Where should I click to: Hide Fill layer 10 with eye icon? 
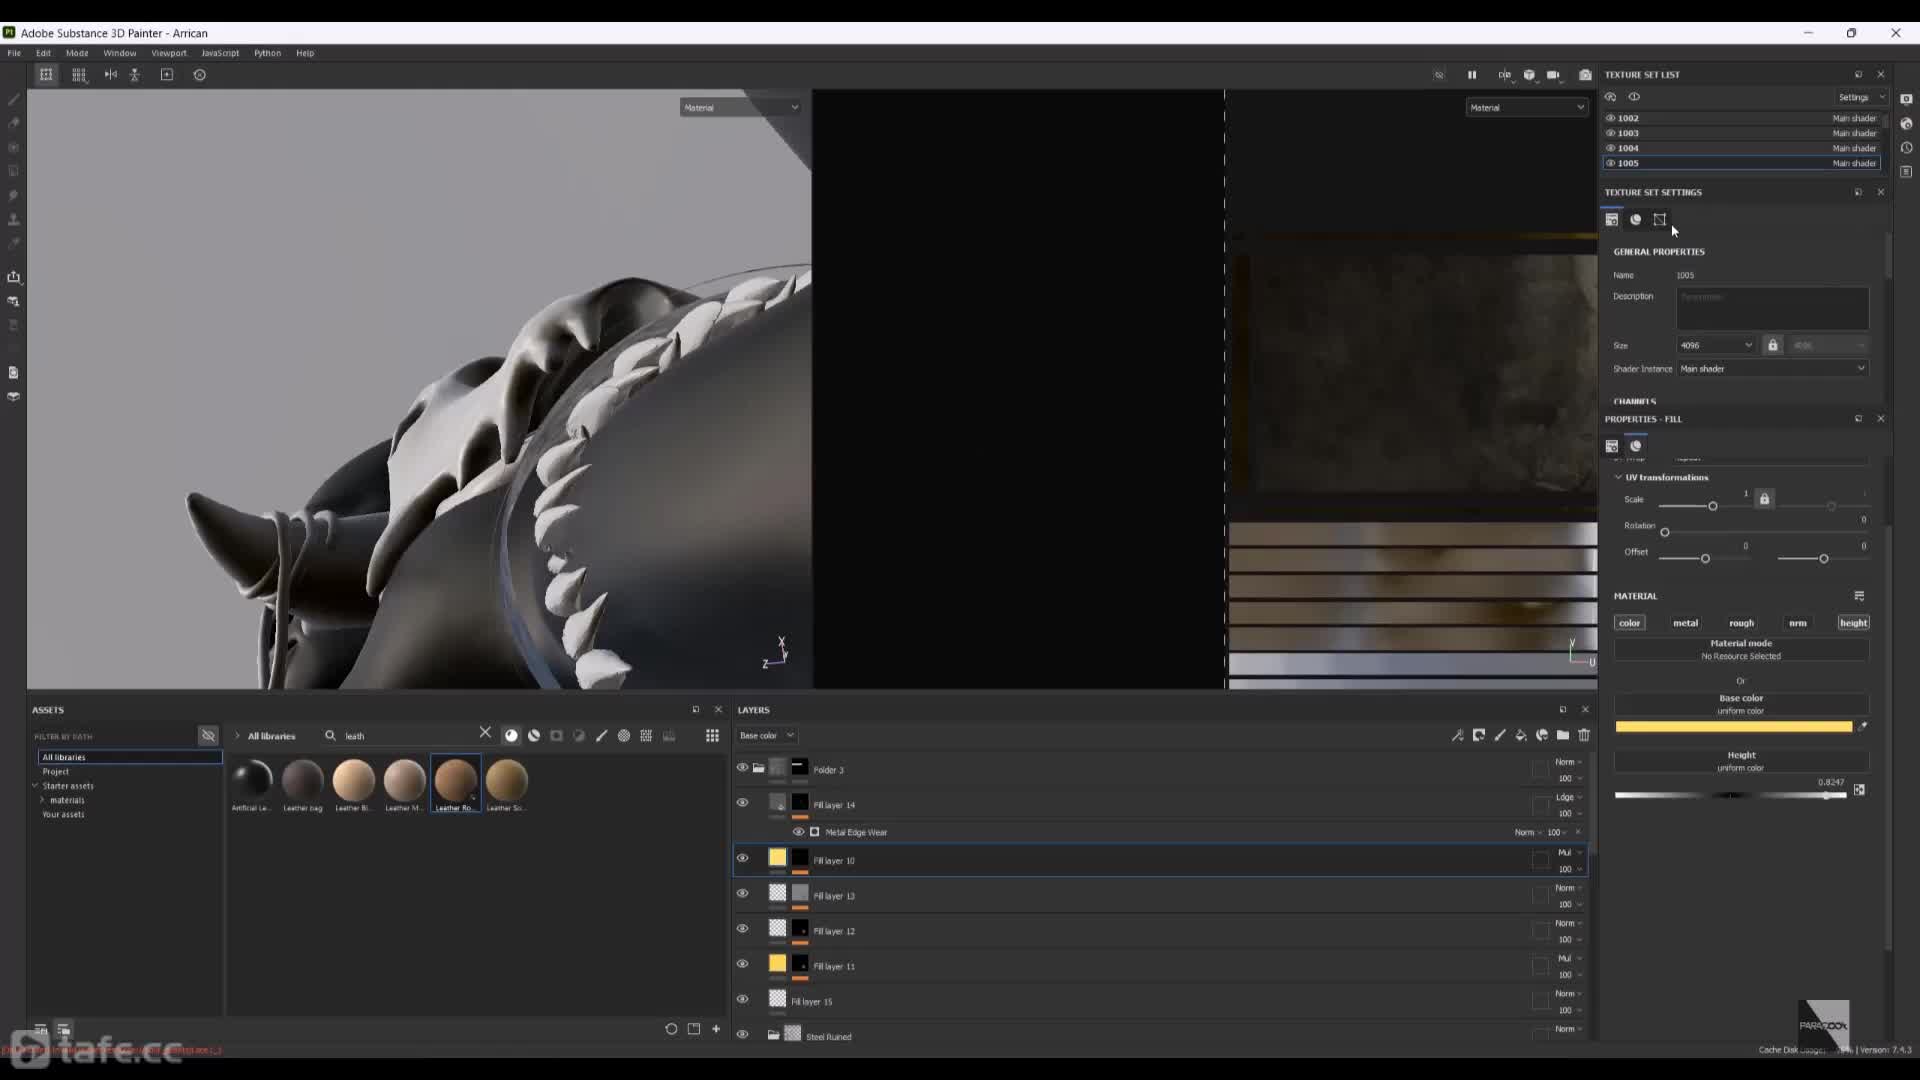(x=742, y=858)
